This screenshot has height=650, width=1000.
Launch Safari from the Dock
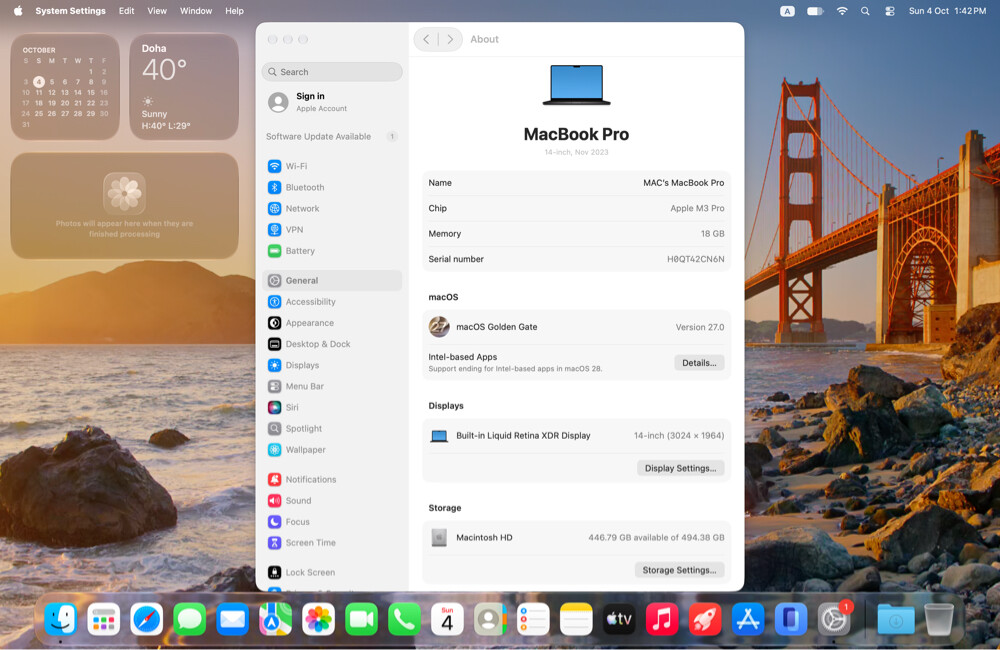coord(147,619)
